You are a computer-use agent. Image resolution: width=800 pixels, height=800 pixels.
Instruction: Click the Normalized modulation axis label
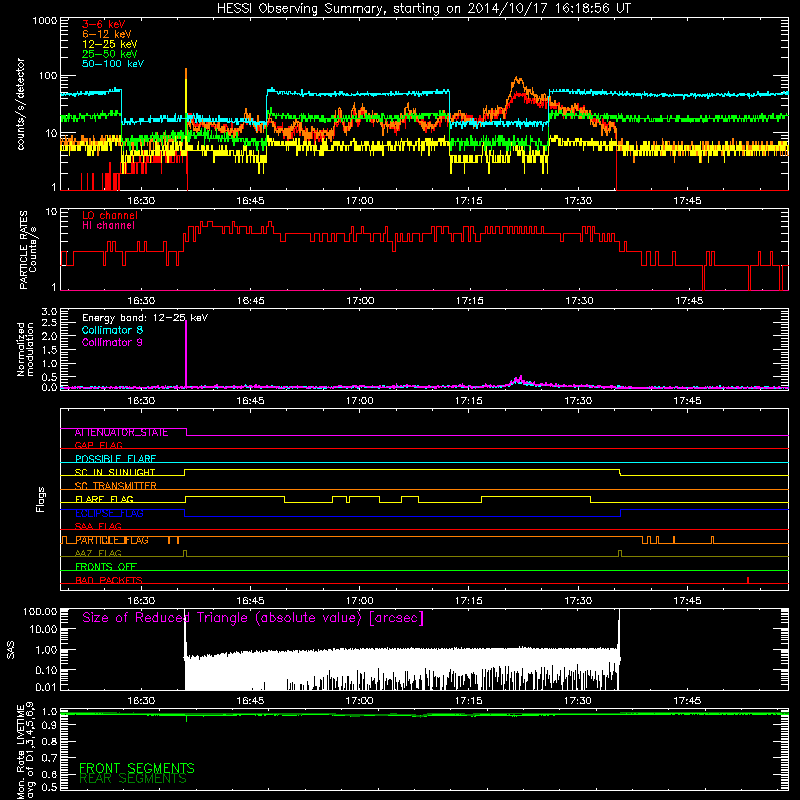pos(26,349)
